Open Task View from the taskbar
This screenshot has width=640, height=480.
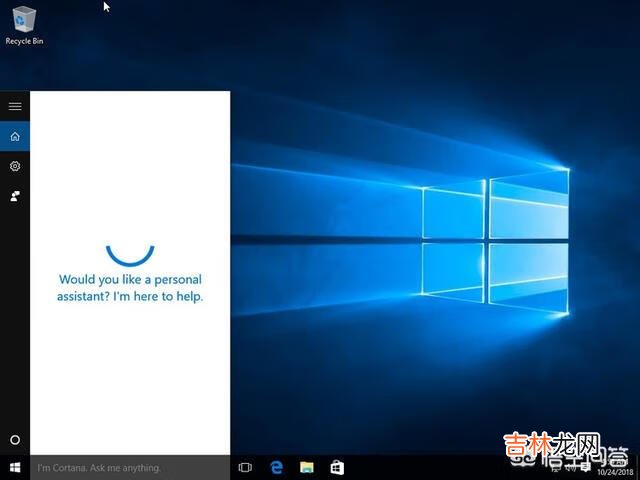tap(245, 467)
